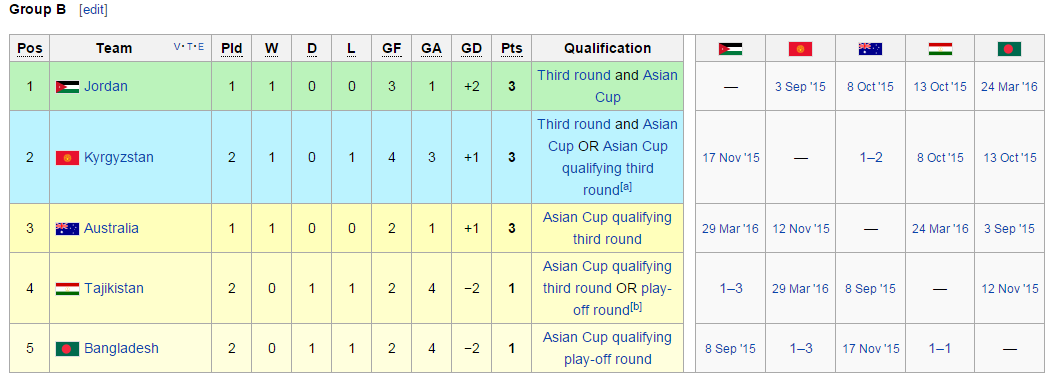Click Kyrgyzstan flag in results matrix header
This screenshot has height=386, width=1057.
click(x=800, y=49)
